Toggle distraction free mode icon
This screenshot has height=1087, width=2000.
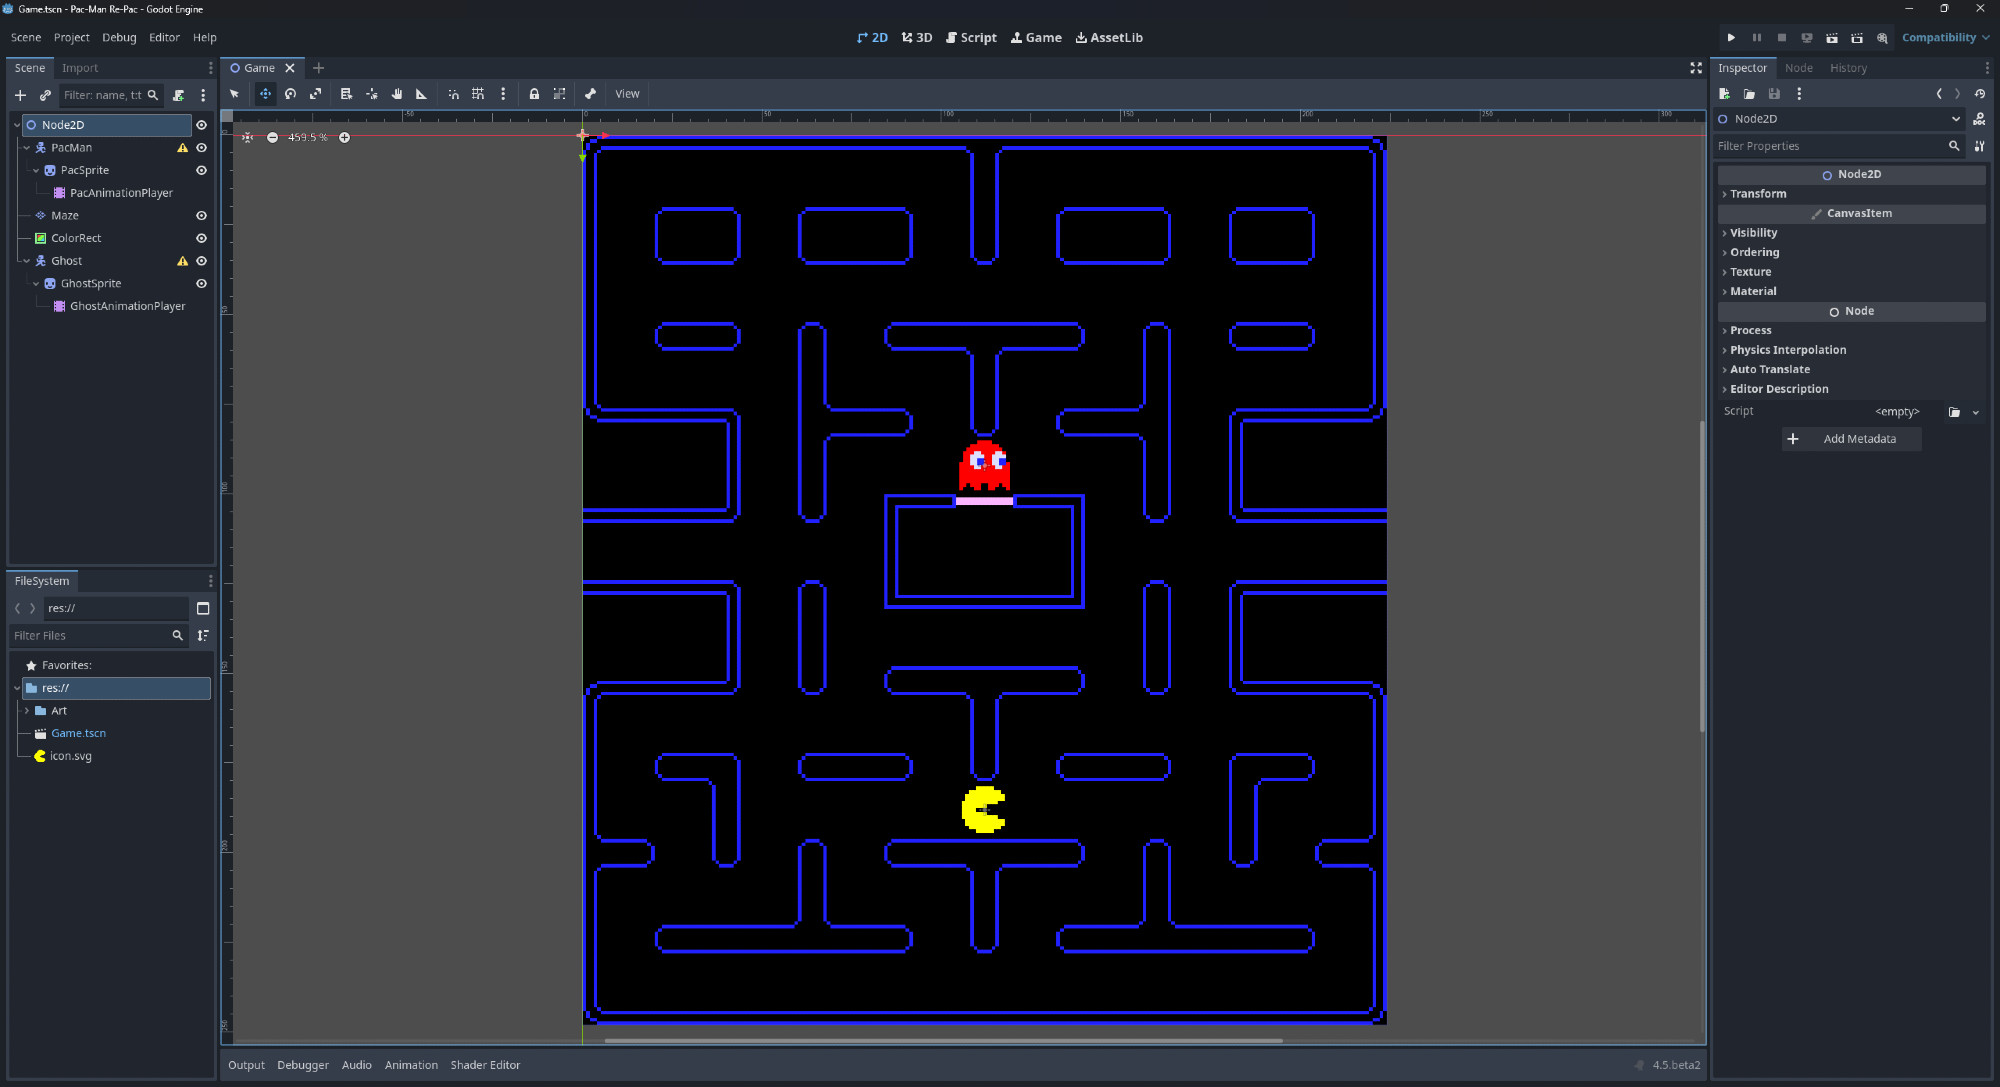[x=1696, y=68]
